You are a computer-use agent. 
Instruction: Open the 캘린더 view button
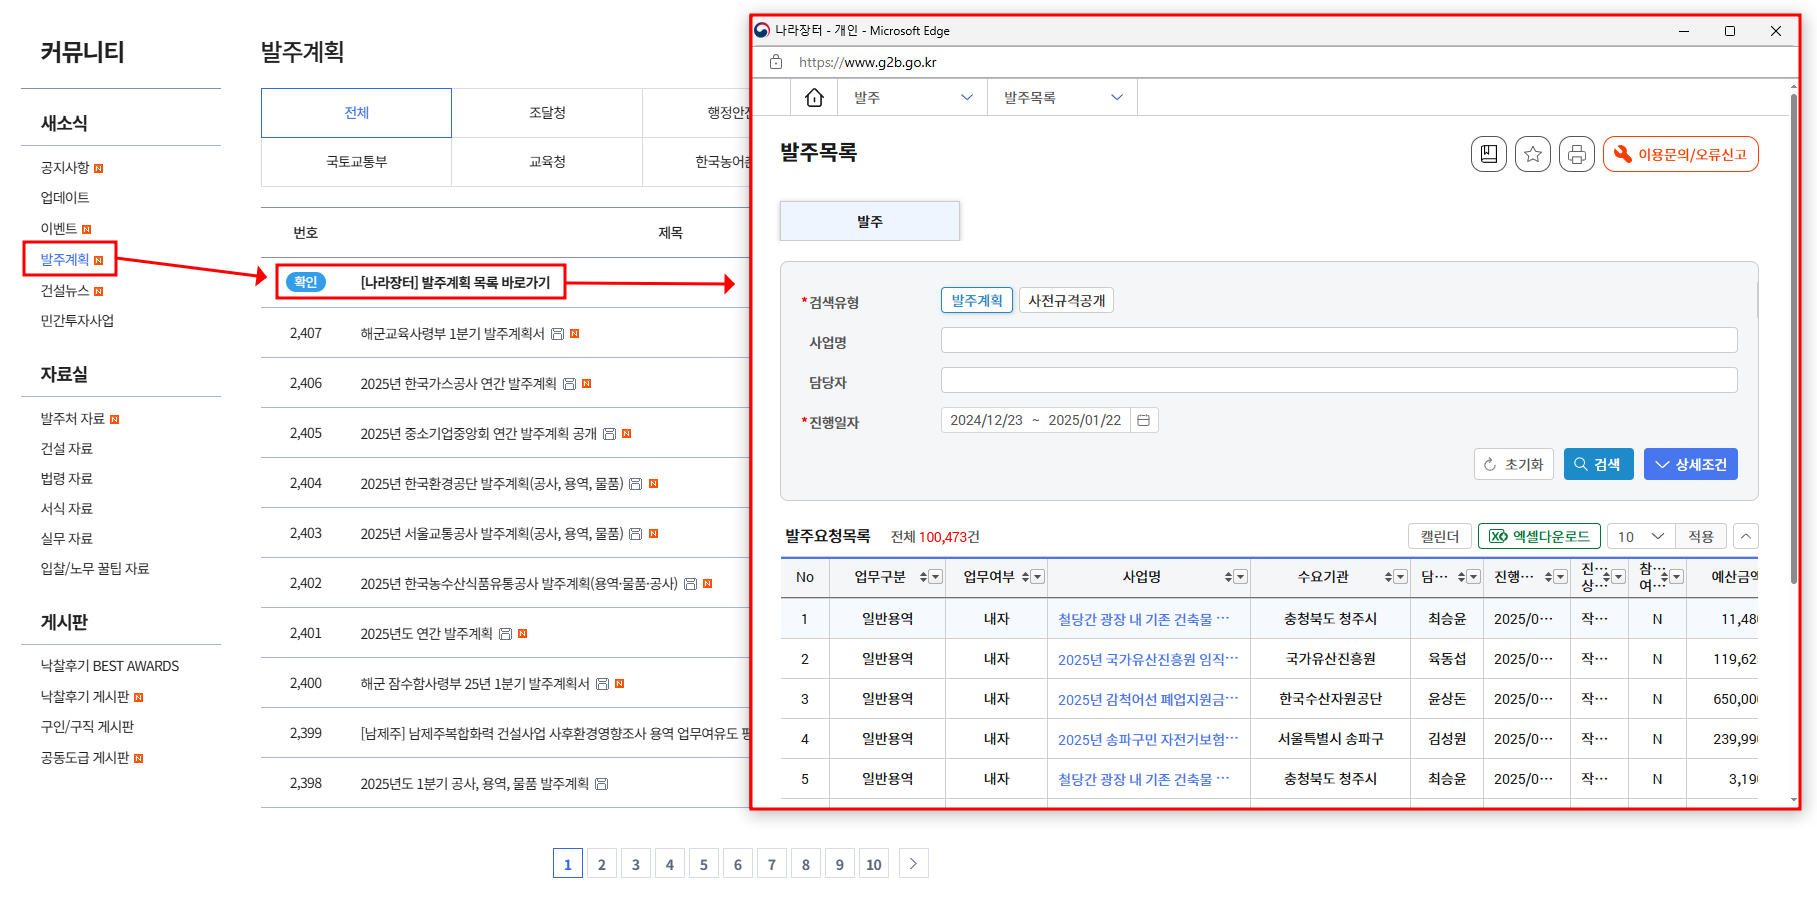(x=1440, y=536)
